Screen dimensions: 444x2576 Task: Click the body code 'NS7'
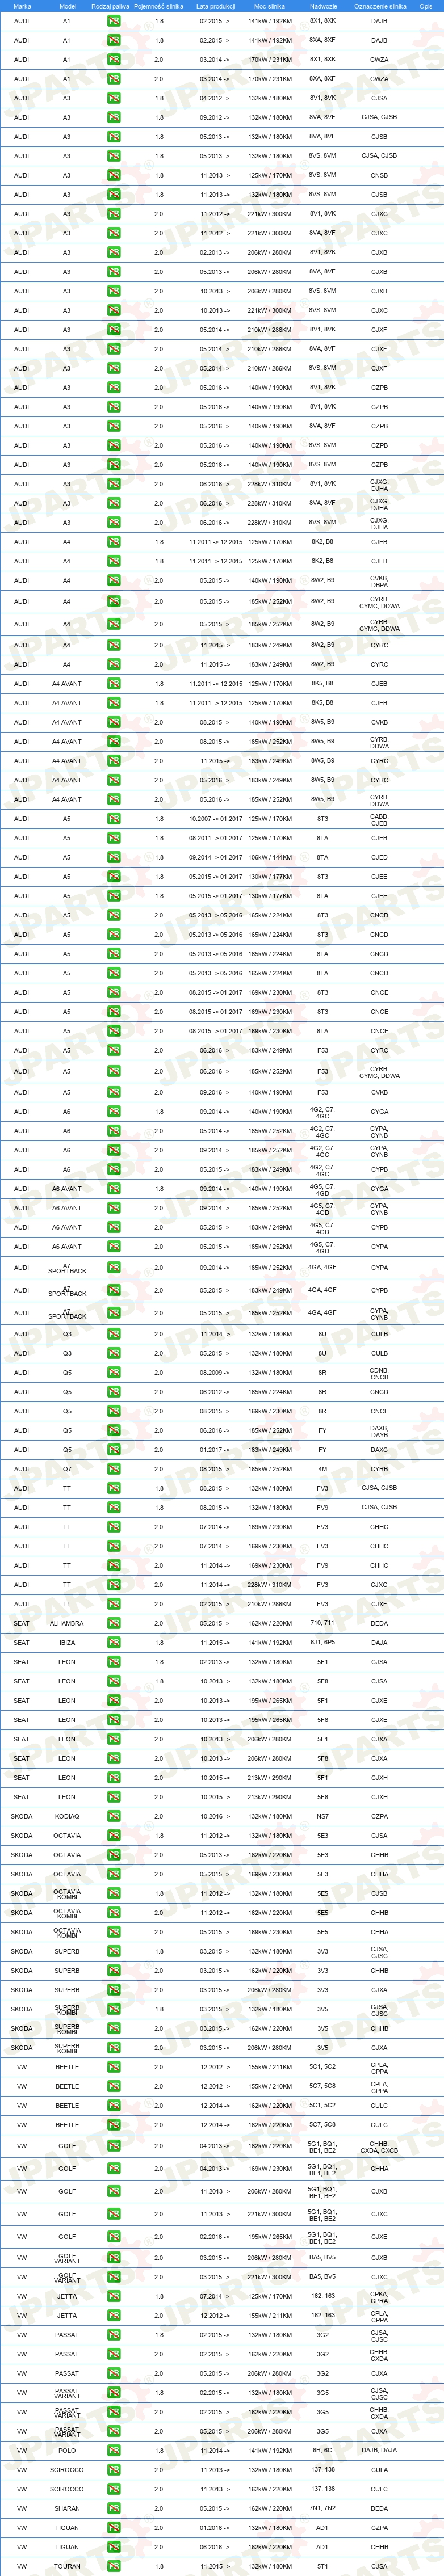[323, 1816]
